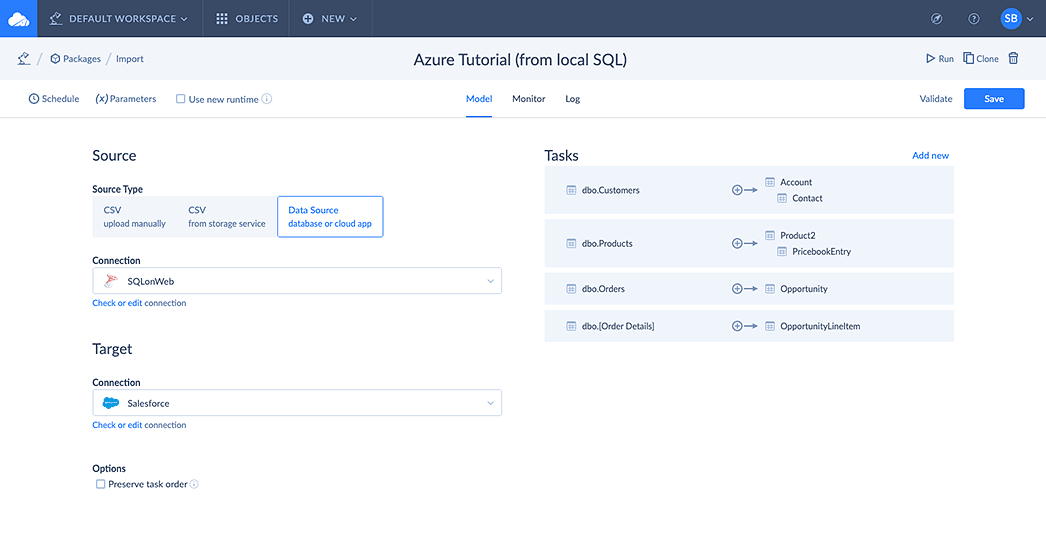Run the package
This screenshot has height=552, width=1046.
pos(940,59)
